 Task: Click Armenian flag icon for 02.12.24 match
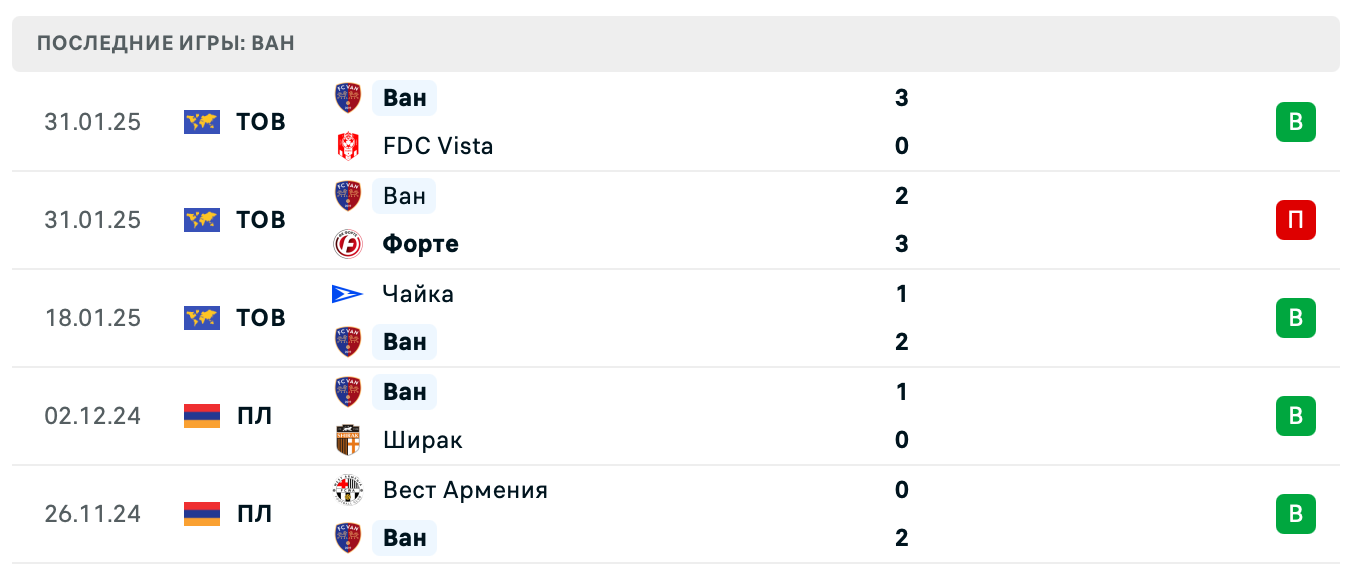(x=202, y=416)
